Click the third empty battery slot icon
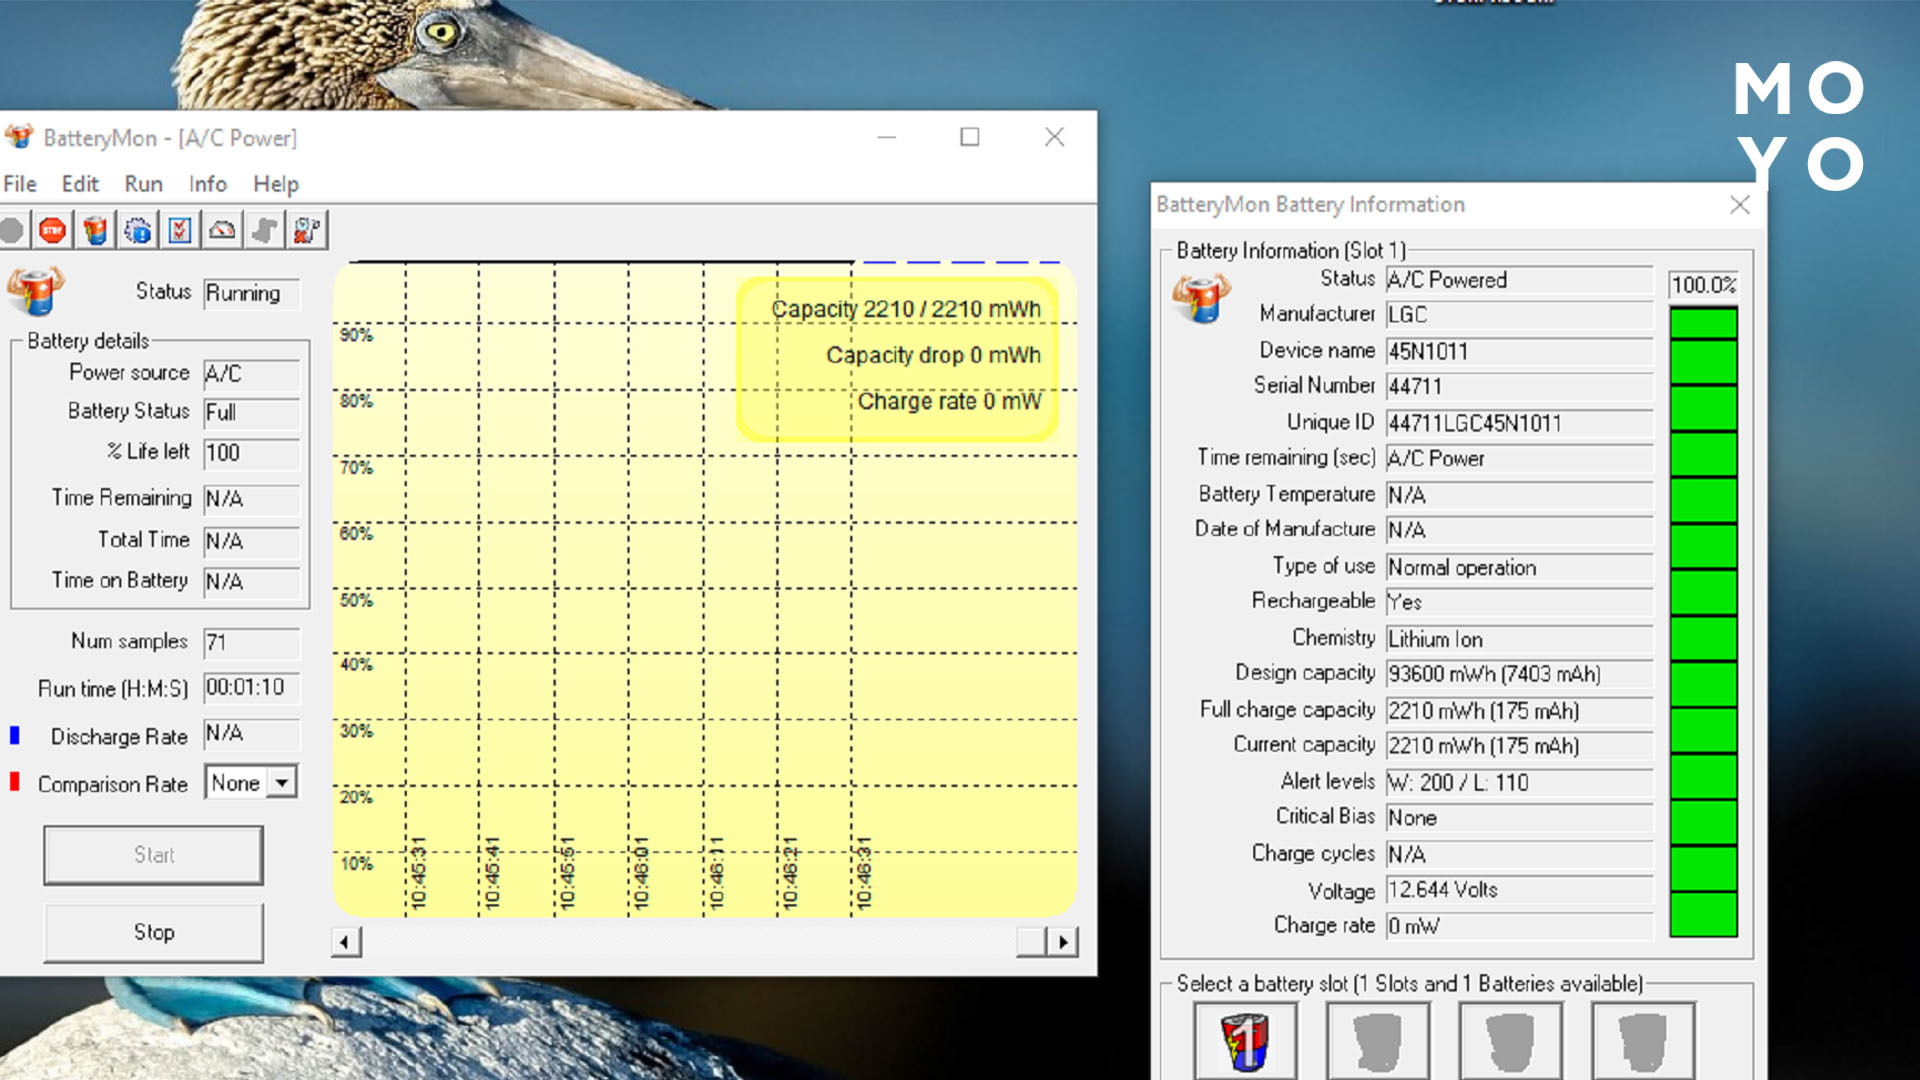The image size is (1920, 1080). pos(1510,1042)
